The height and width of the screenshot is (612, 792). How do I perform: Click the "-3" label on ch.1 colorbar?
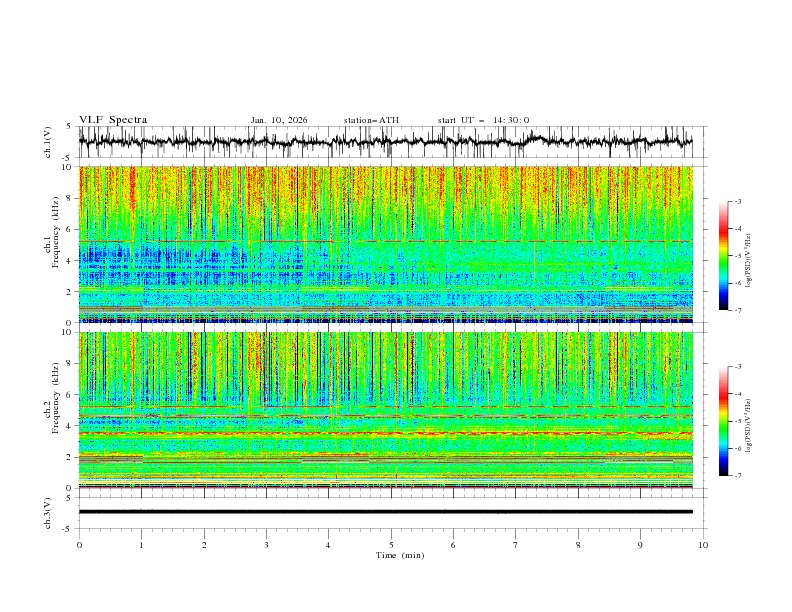(x=738, y=201)
